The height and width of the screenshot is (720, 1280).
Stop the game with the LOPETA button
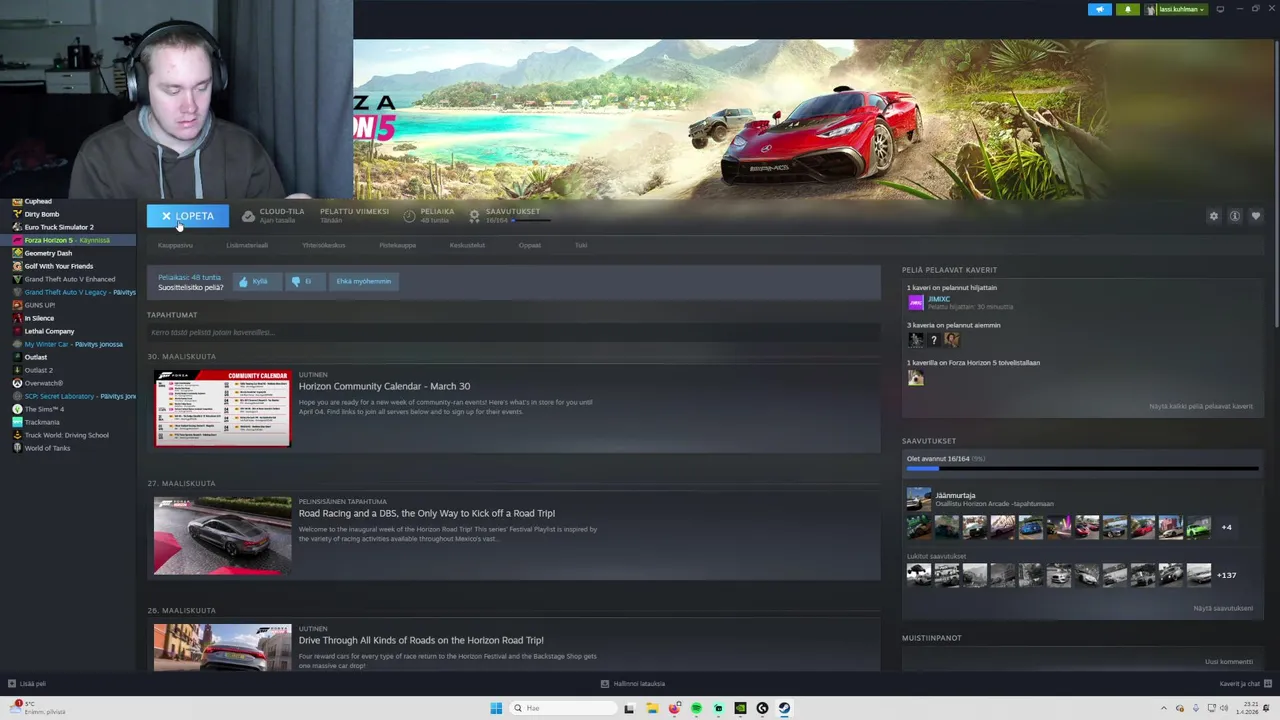point(188,216)
